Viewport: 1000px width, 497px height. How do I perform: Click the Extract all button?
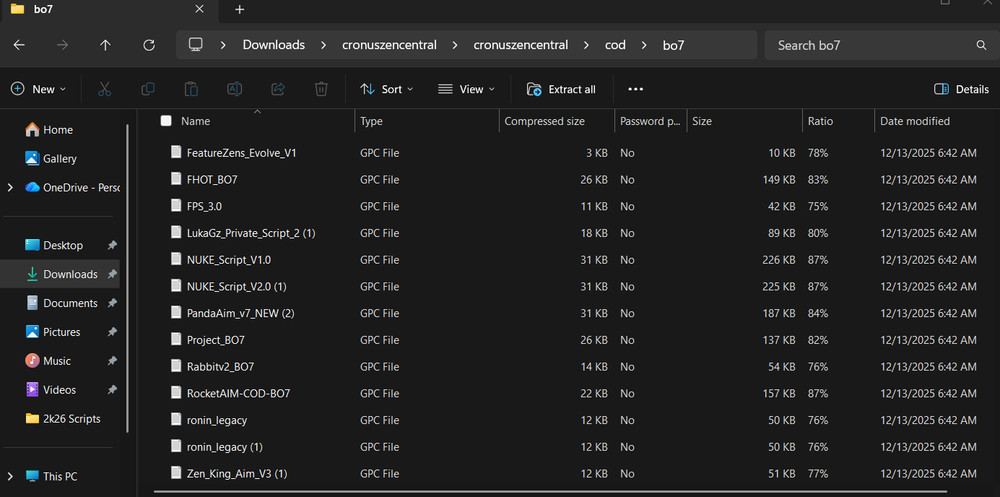pyautogui.click(x=561, y=89)
